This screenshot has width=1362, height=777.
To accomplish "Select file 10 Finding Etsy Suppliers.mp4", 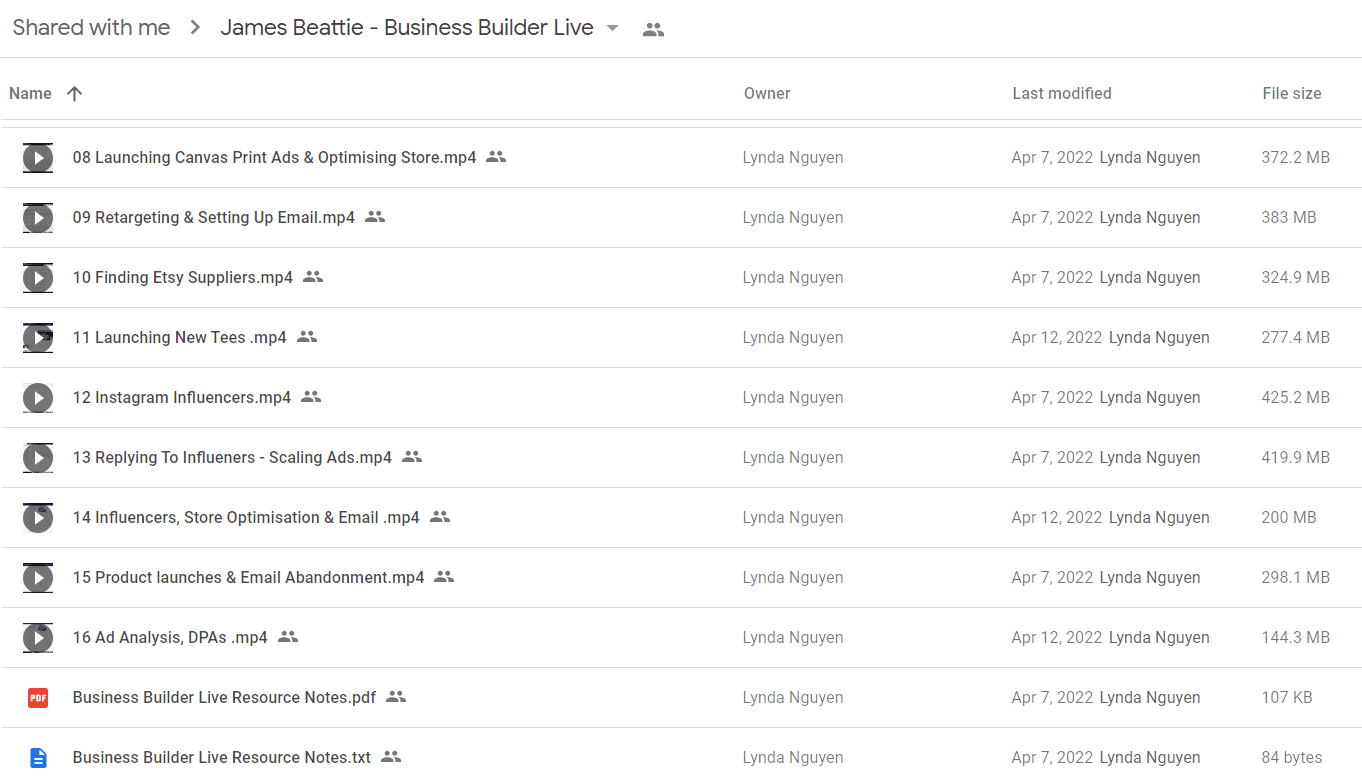I will click(183, 277).
